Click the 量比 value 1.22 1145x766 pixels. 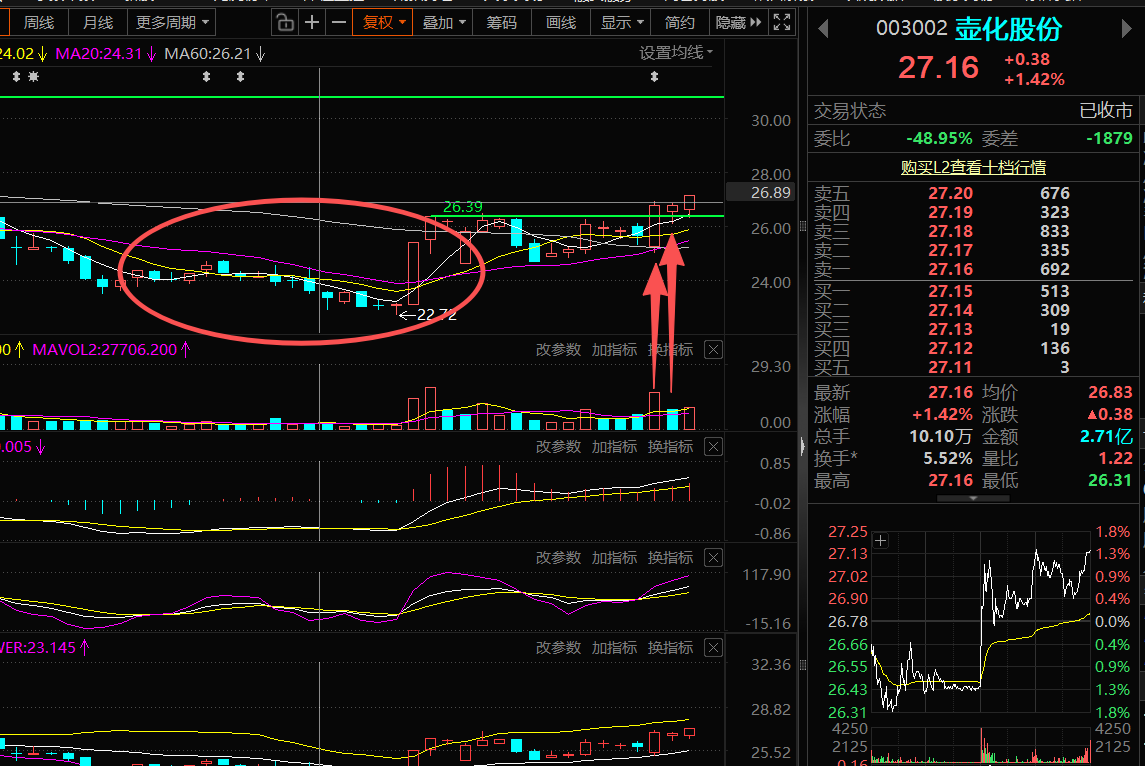1116,459
